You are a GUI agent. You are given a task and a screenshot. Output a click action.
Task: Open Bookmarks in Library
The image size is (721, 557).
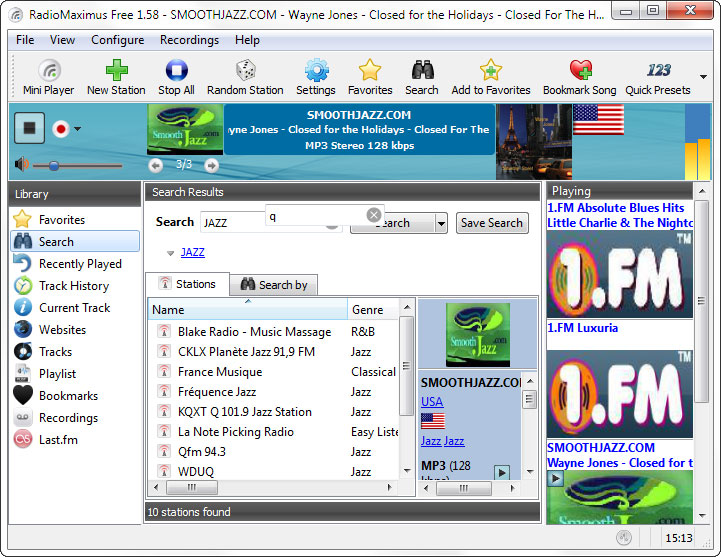pyautogui.click(x=75, y=396)
